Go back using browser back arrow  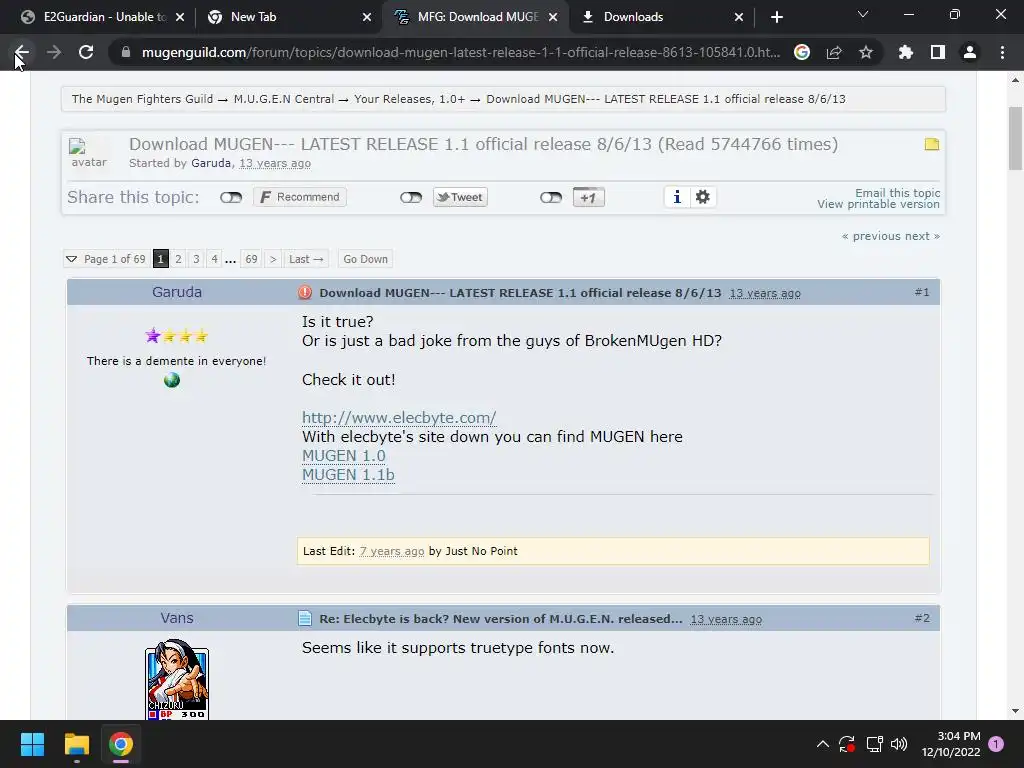click(22, 52)
